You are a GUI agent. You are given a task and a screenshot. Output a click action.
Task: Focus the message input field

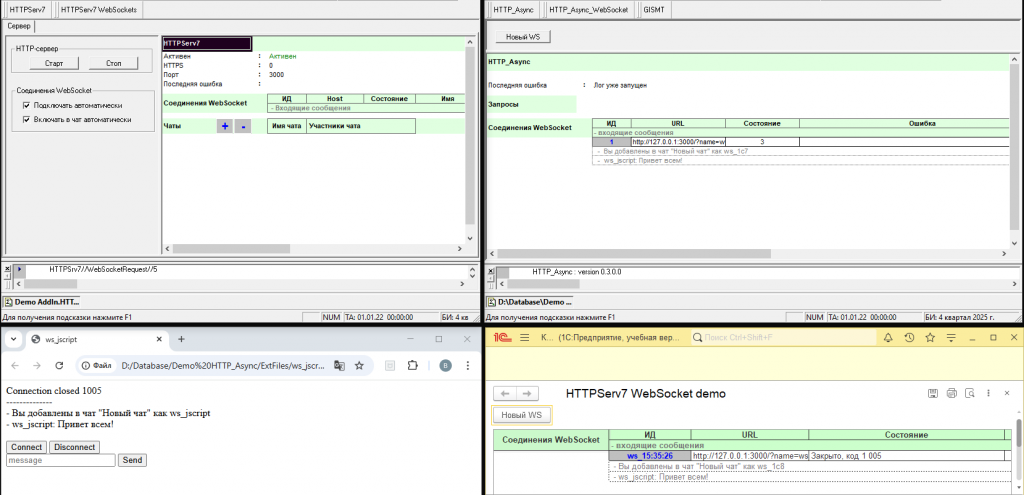(61, 460)
